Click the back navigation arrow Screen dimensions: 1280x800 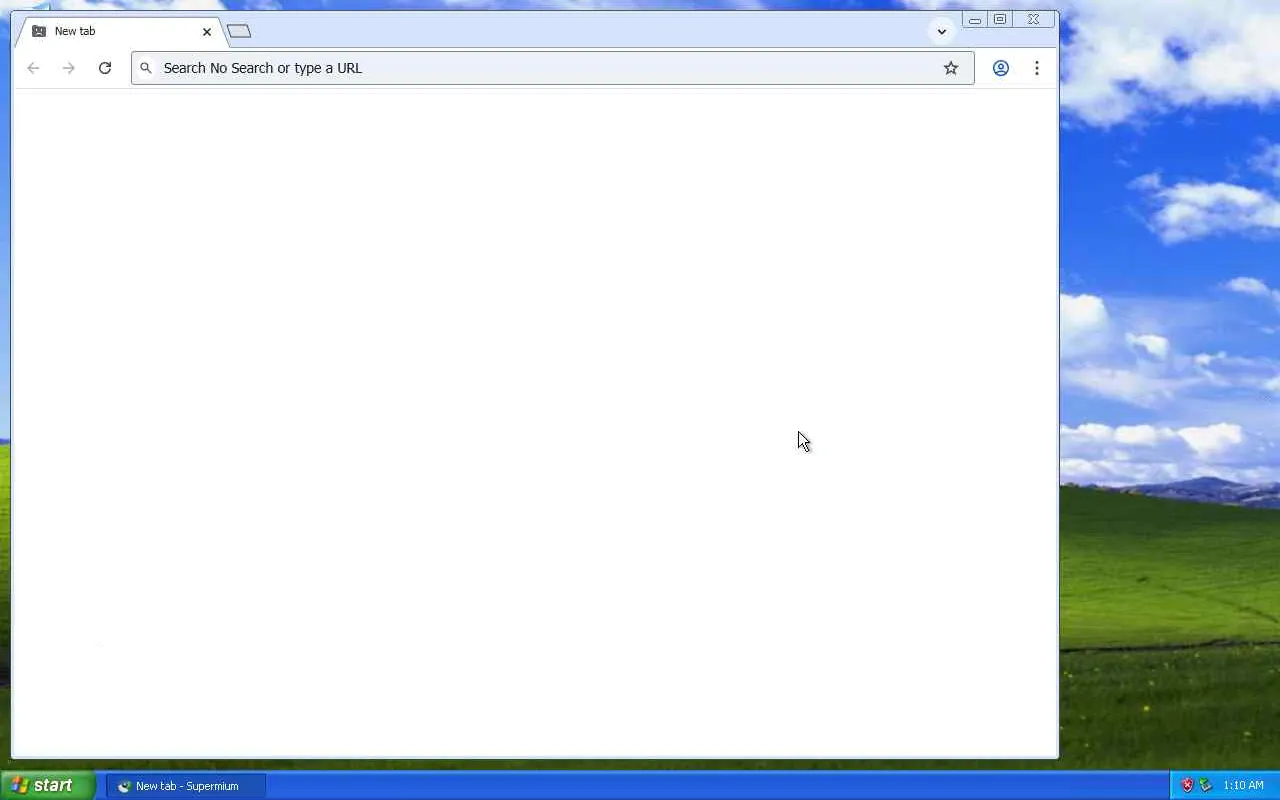(33, 68)
